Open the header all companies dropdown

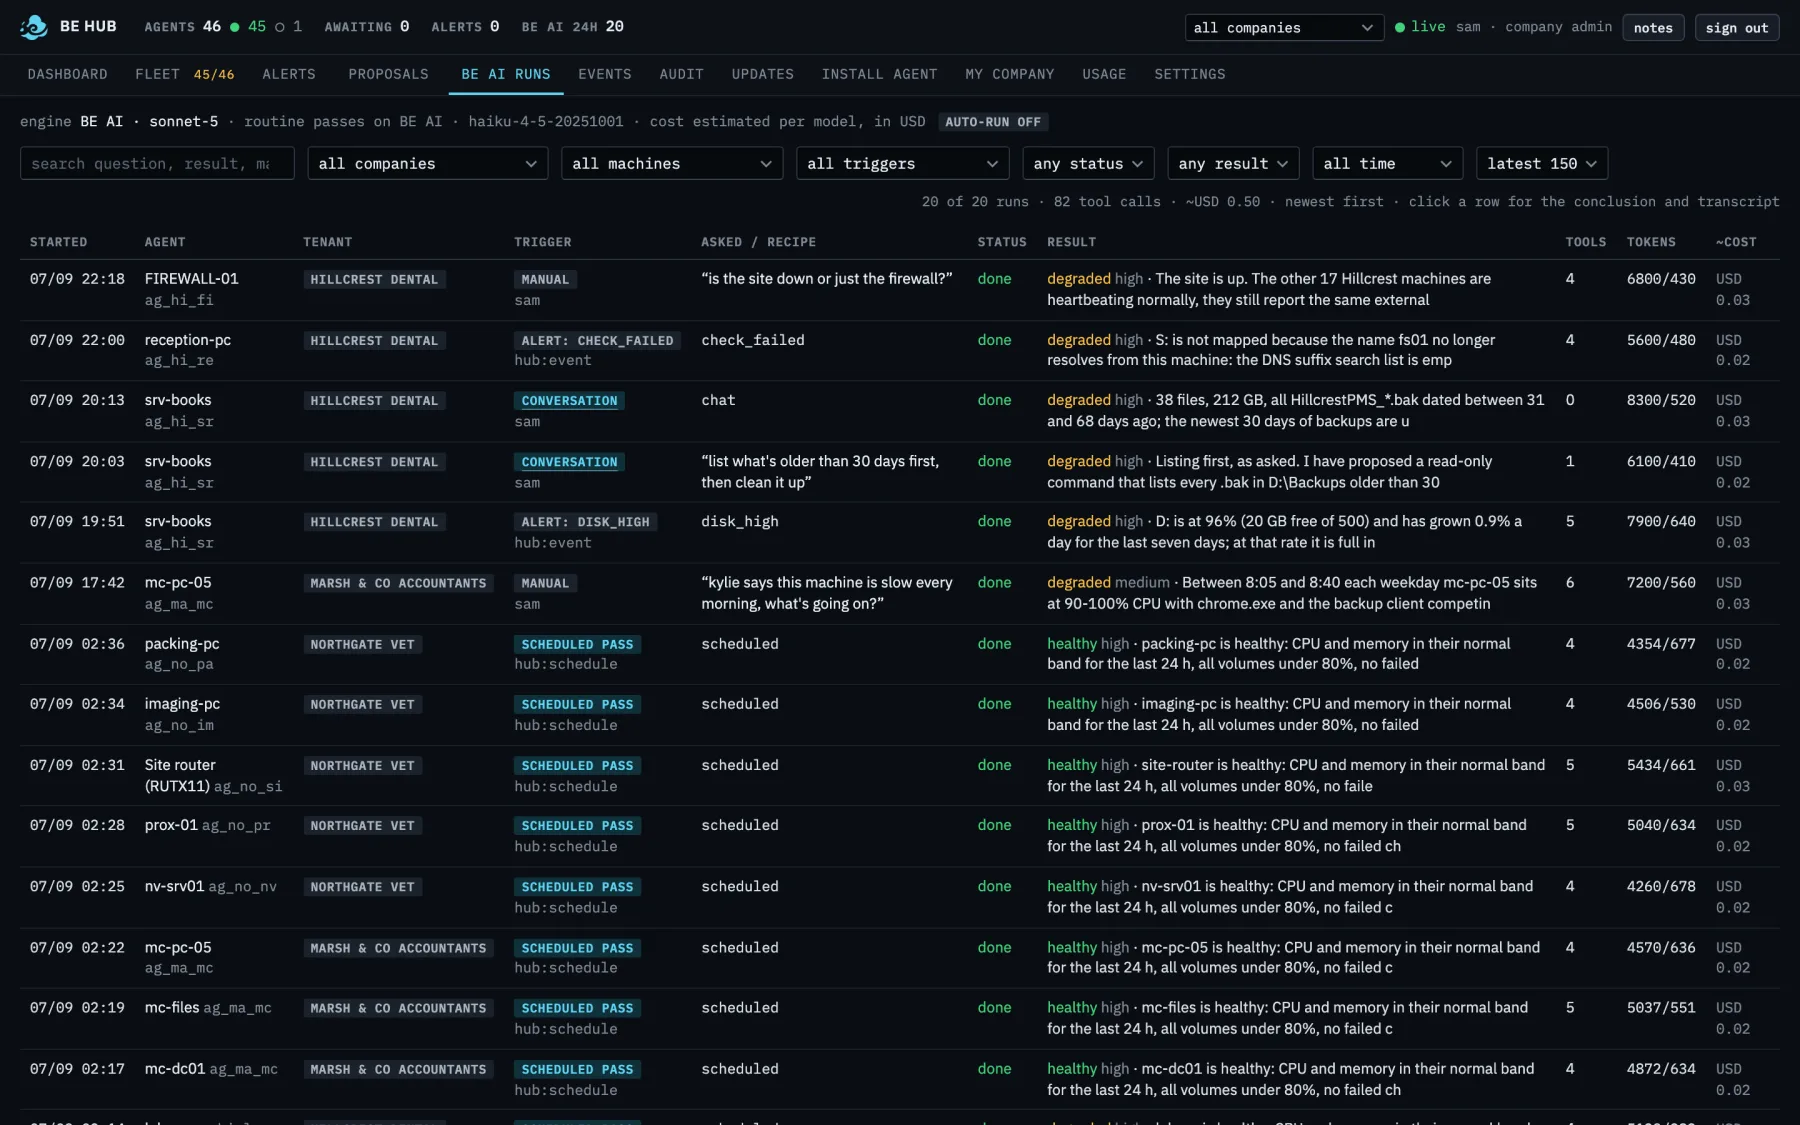[1284, 28]
